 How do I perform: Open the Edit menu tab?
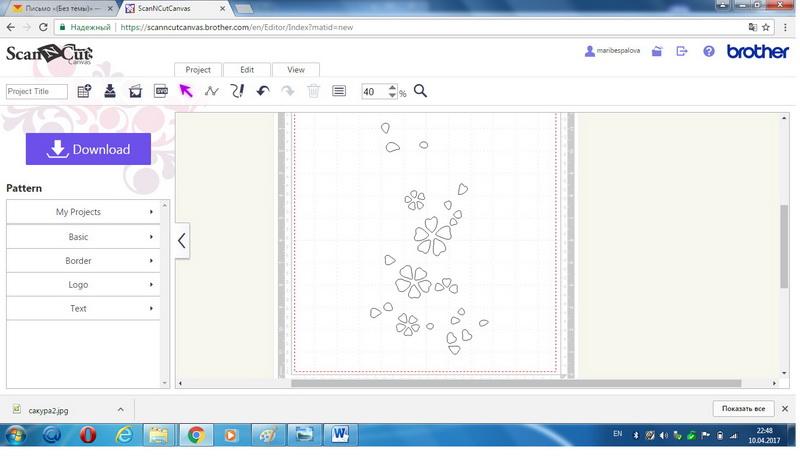click(x=247, y=70)
